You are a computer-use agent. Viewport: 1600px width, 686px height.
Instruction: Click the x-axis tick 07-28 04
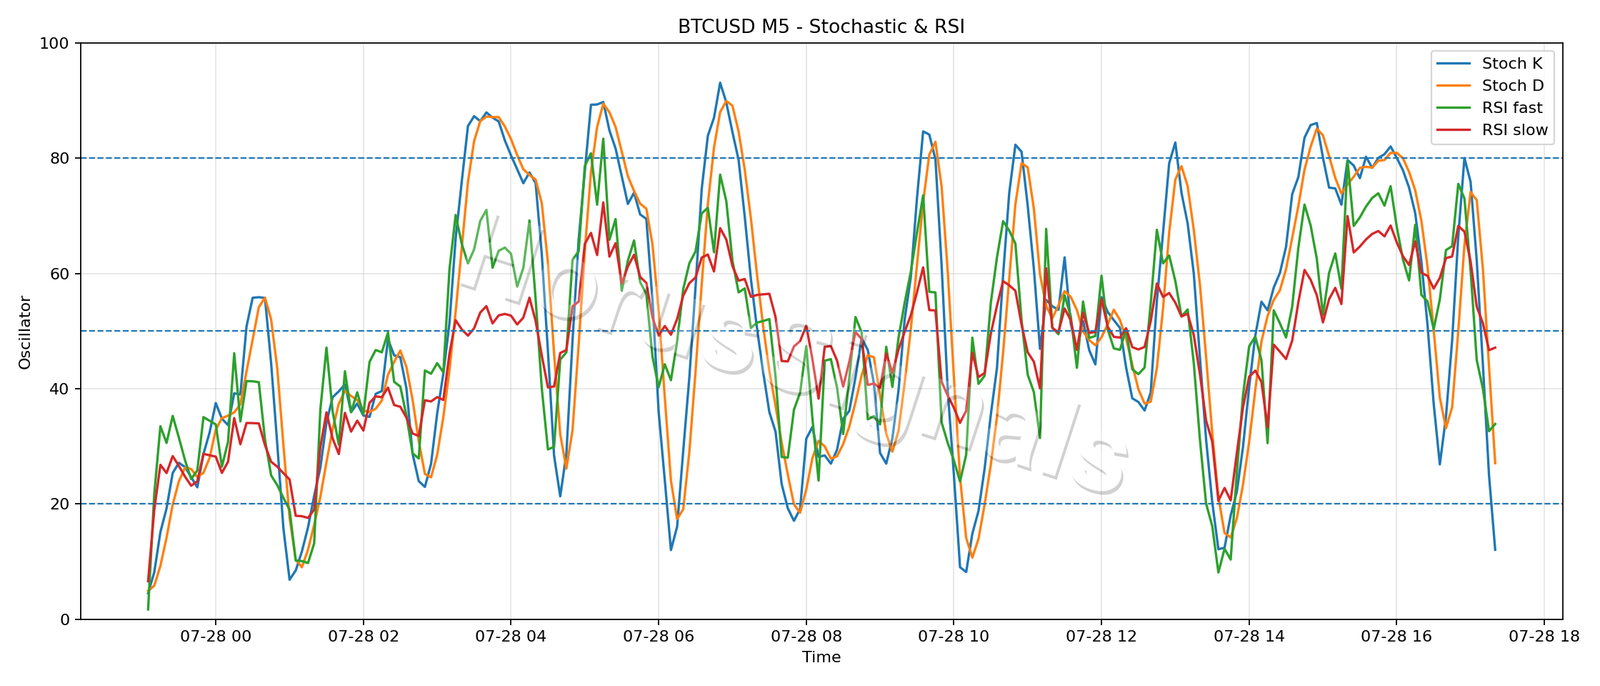point(510,636)
